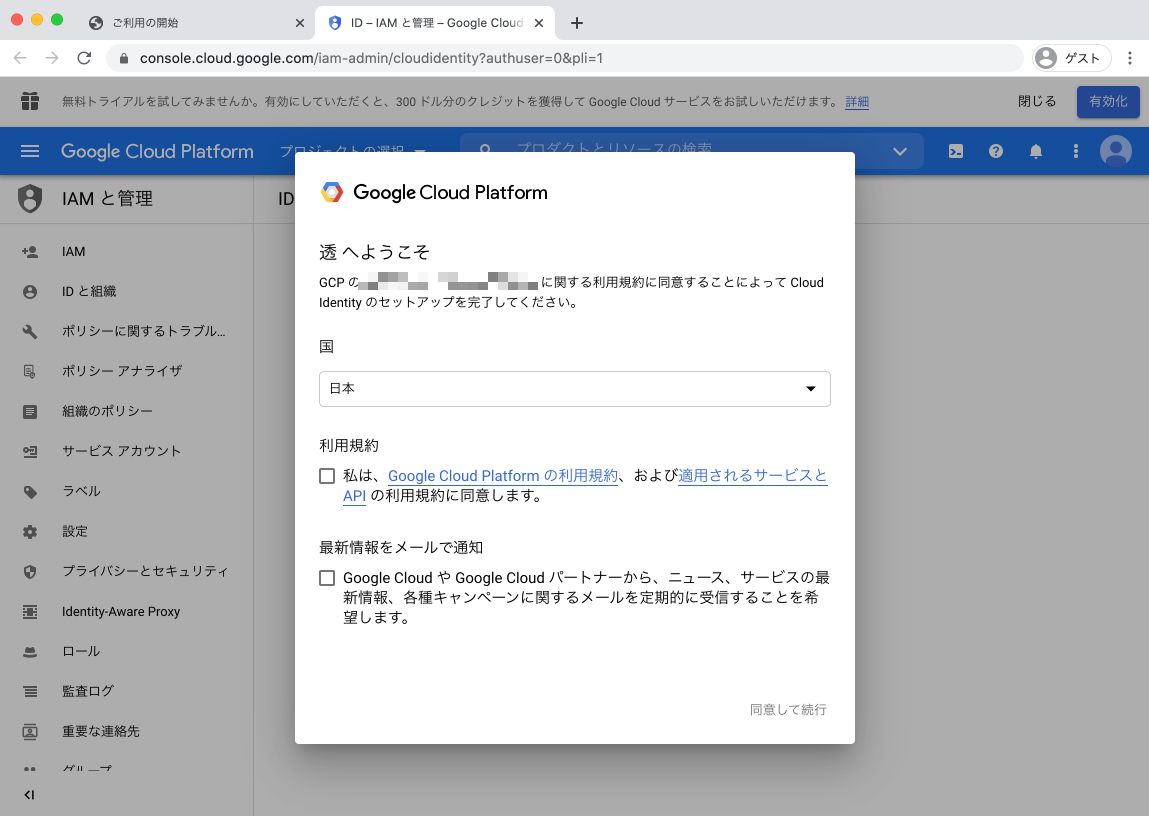
Task: Open the project selector dropdown
Action: point(352,152)
